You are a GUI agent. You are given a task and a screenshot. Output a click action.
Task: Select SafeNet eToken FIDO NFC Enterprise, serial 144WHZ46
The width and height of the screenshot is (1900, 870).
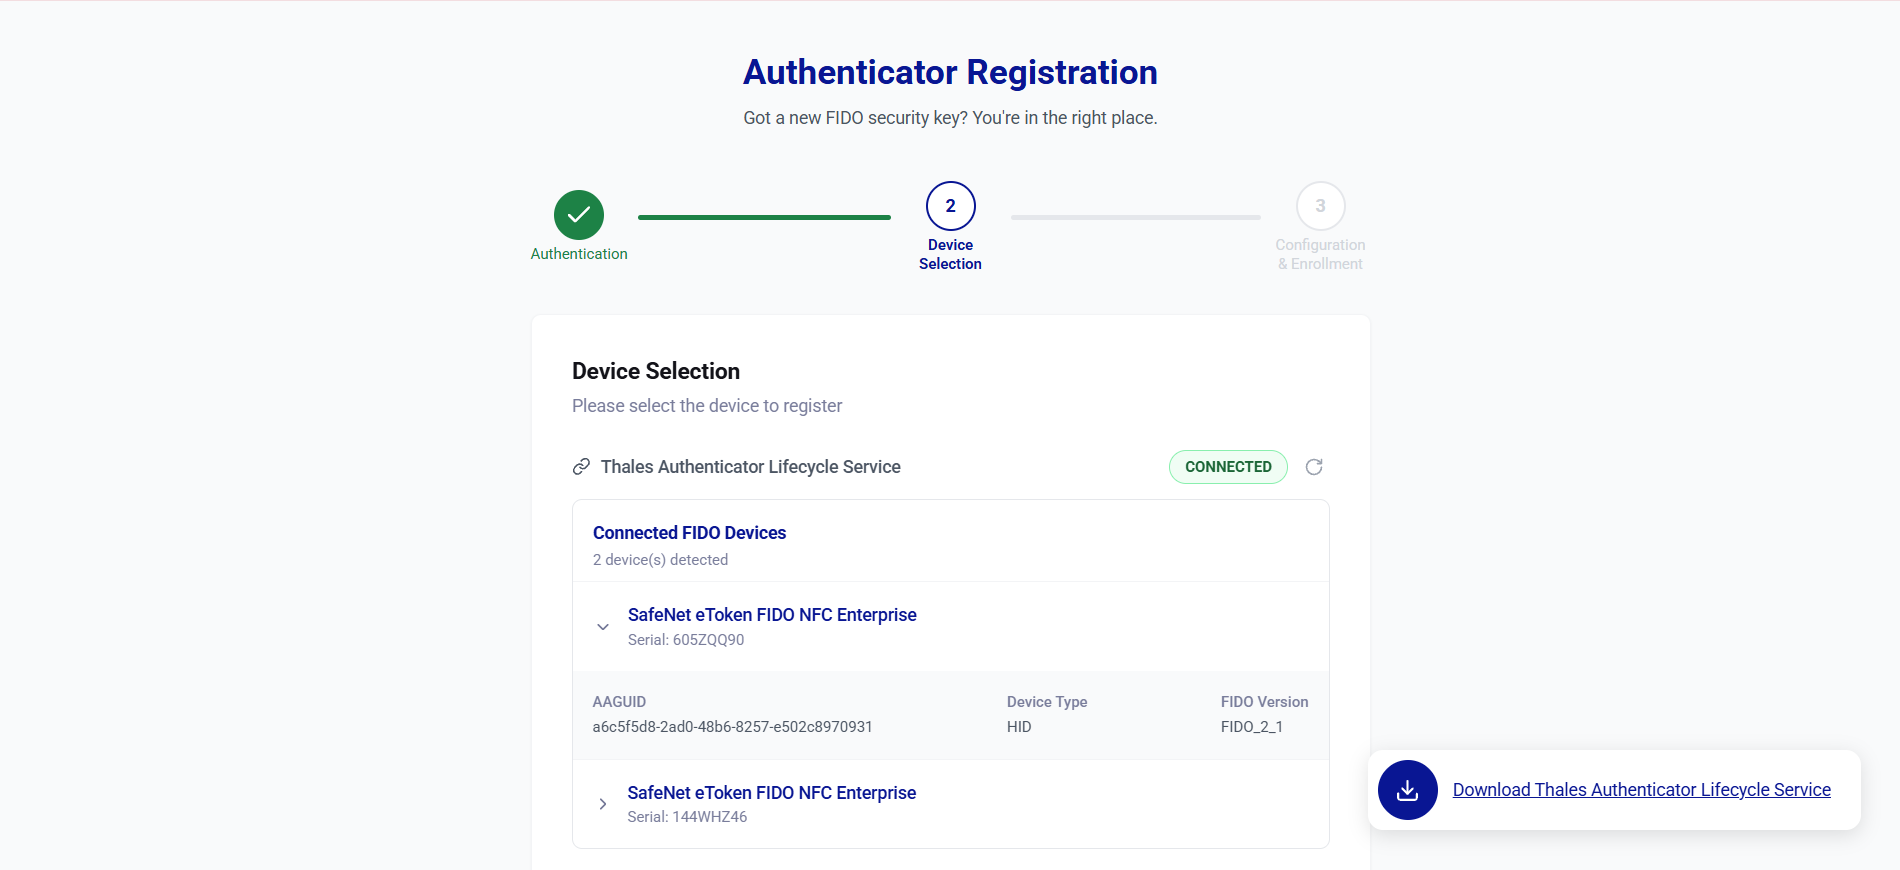pos(950,804)
